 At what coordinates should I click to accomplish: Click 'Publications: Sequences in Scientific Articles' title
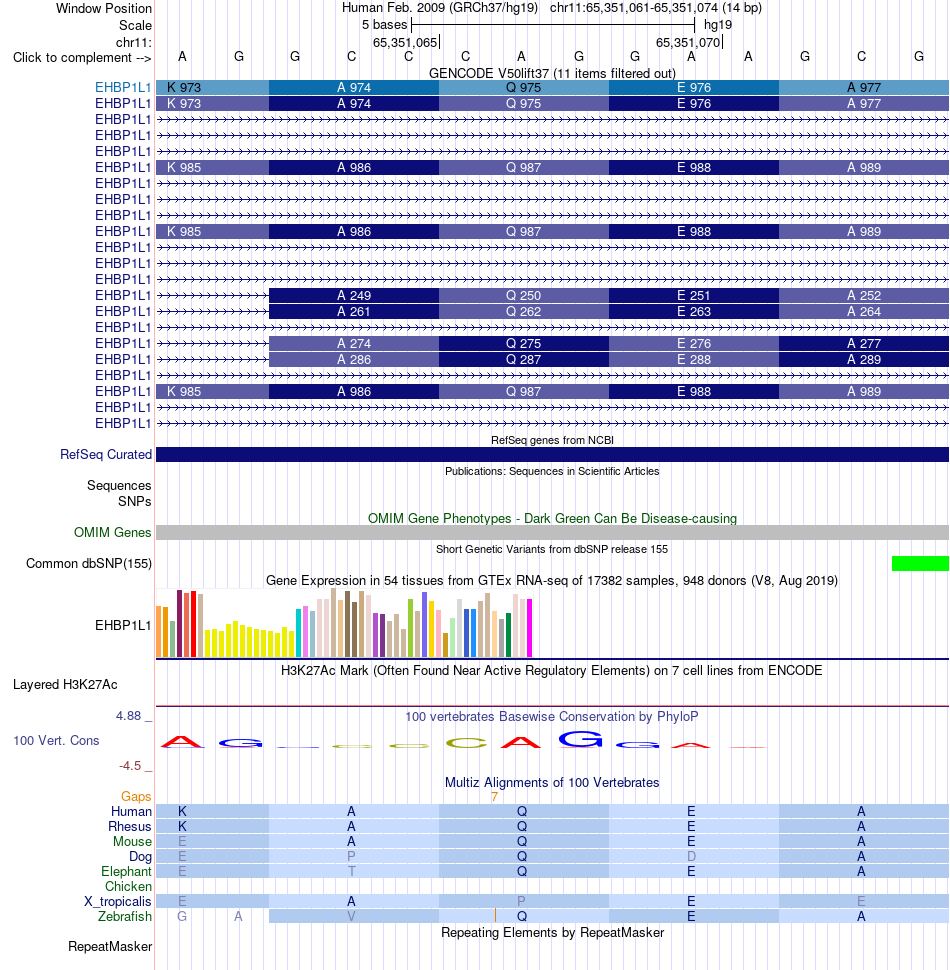tap(552, 471)
